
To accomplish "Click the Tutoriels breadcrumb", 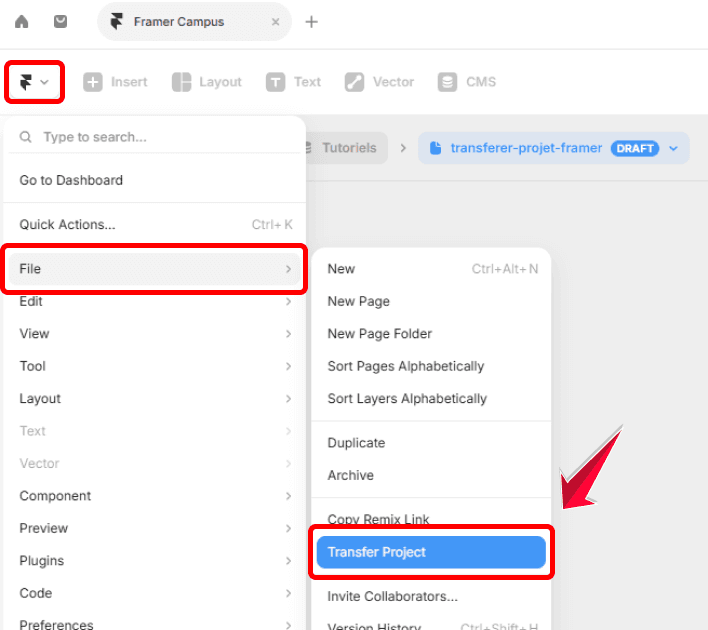I will pos(347,148).
